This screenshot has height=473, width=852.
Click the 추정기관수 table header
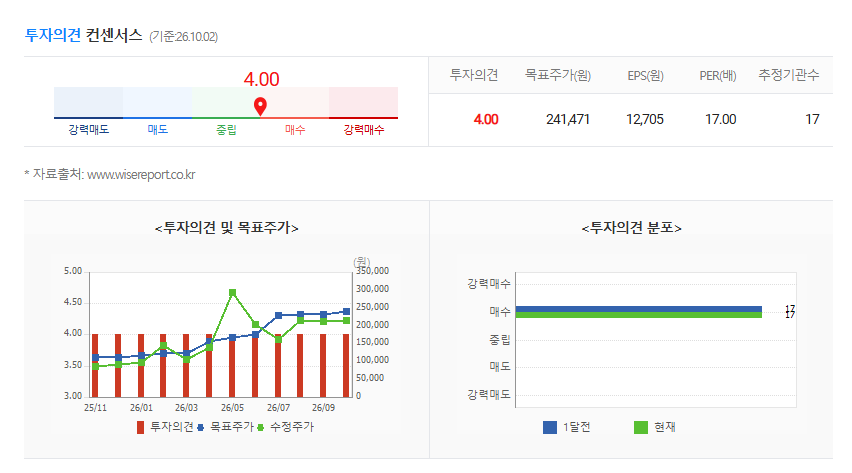click(788, 75)
